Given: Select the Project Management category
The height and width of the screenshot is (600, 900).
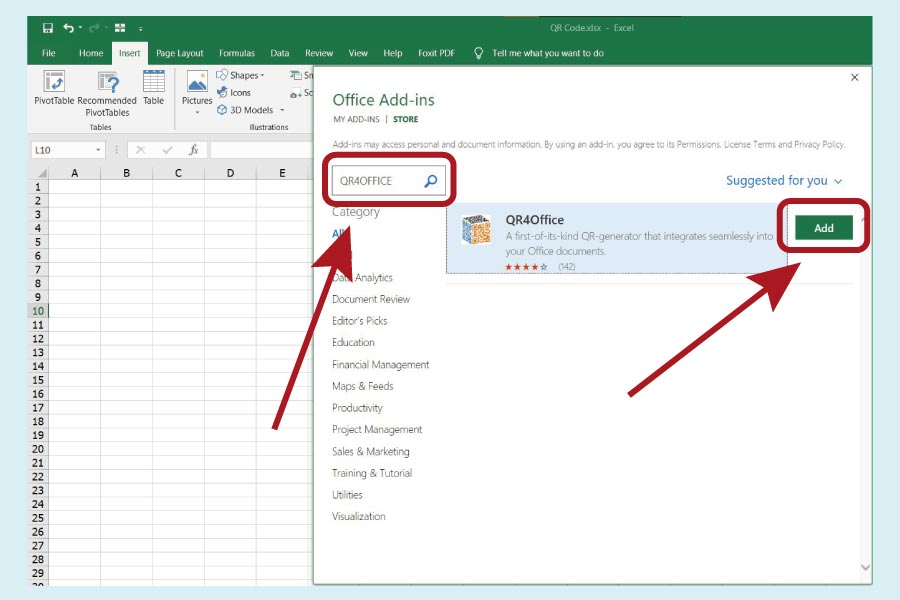Looking at the screenshot, I should pos(377,429).
